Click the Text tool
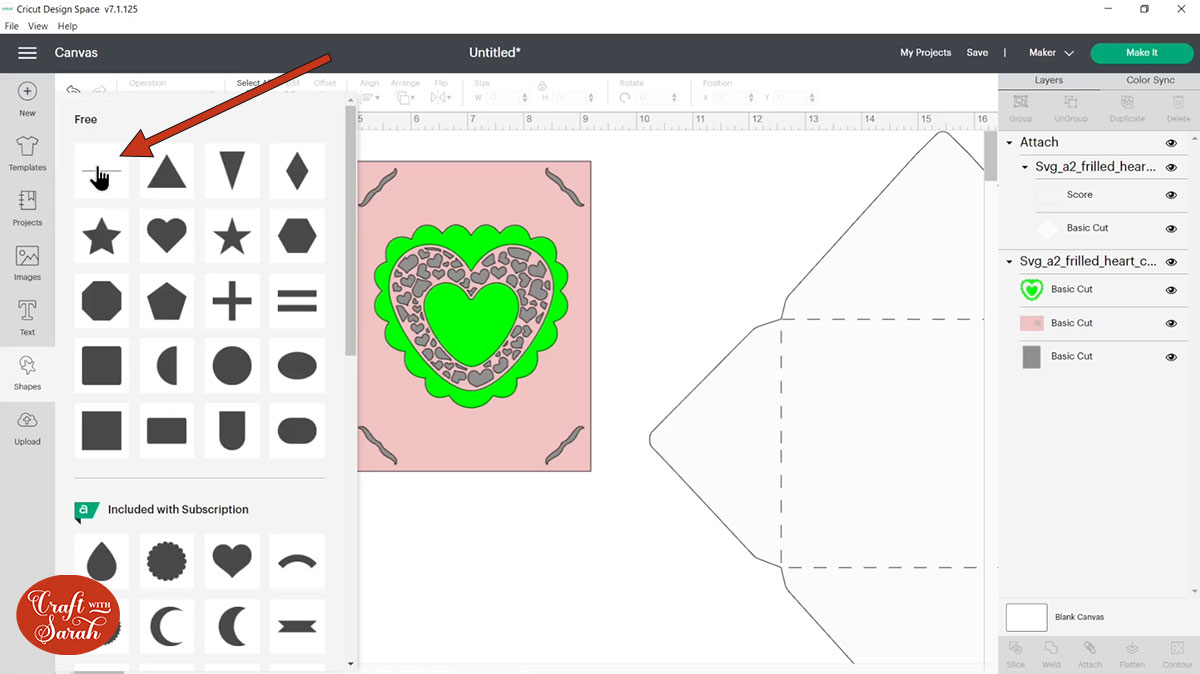1200x674 pixels. tap(27, 318)
